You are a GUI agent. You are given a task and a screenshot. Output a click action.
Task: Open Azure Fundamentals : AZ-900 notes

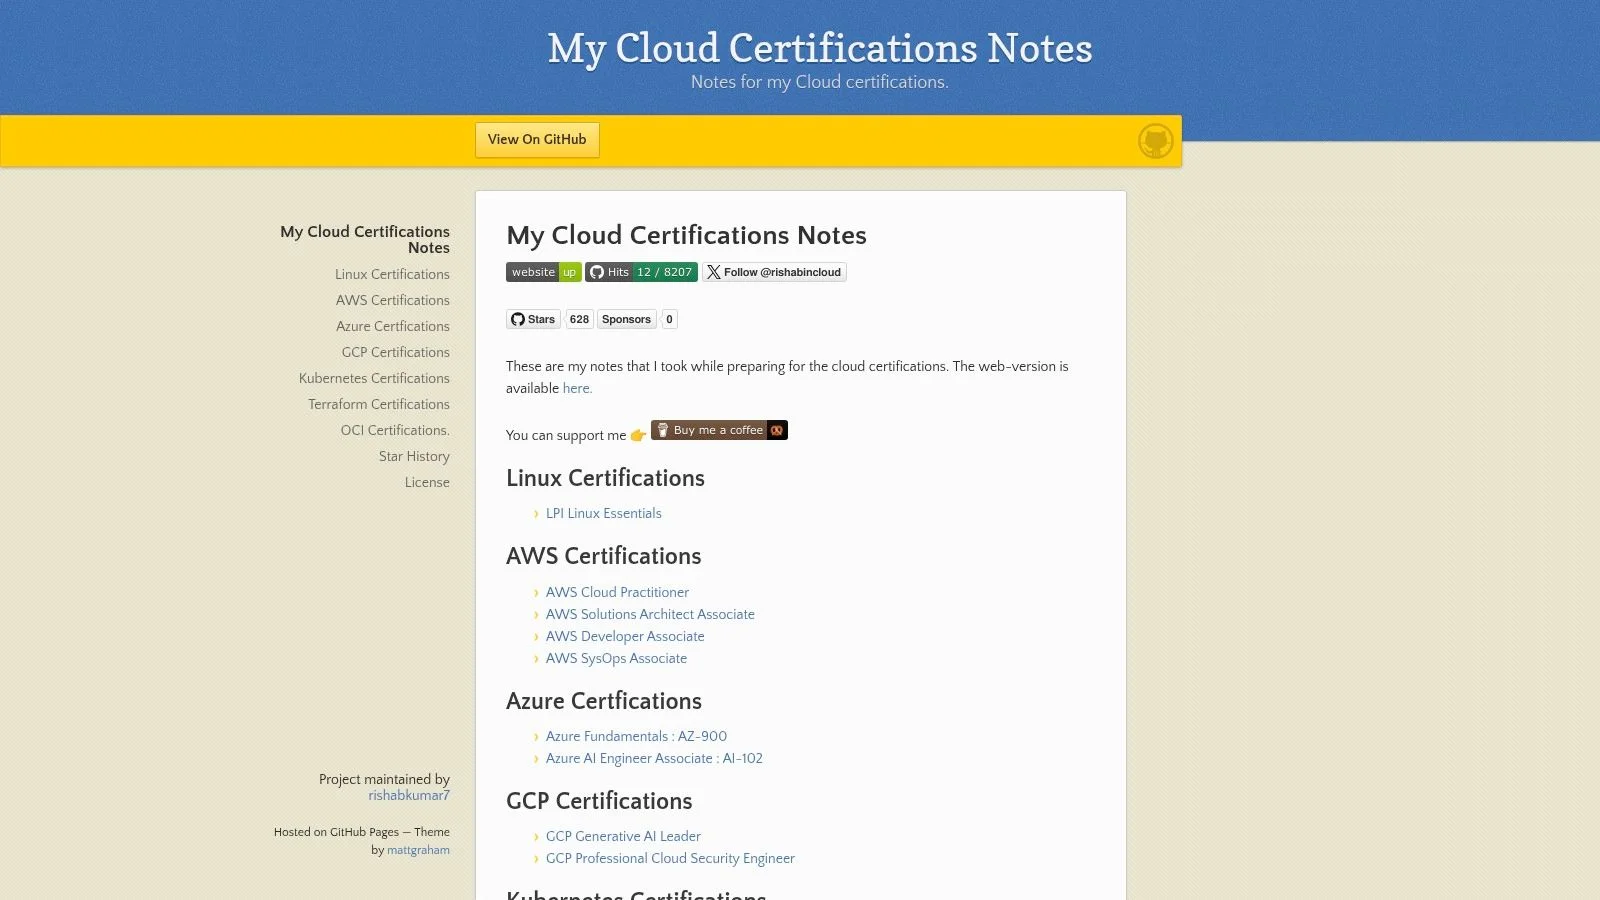point(636,736)
